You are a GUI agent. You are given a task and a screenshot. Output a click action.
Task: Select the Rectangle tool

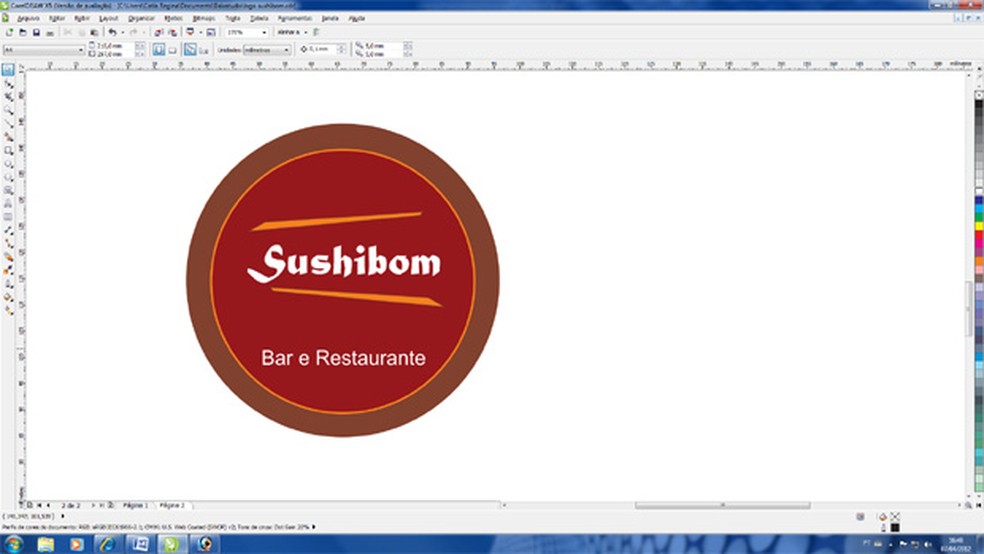[8, 150]
